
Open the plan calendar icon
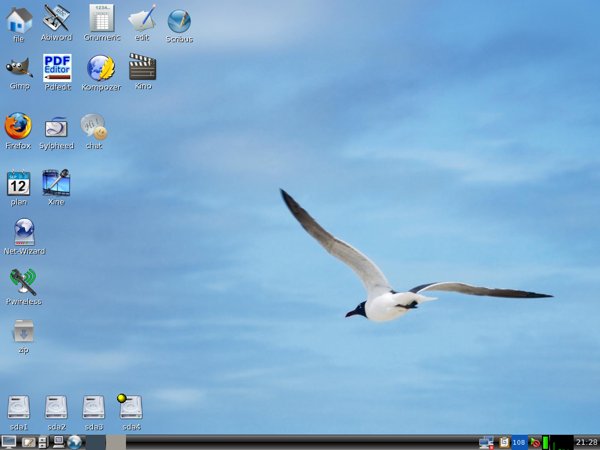(x=18, y=183)
